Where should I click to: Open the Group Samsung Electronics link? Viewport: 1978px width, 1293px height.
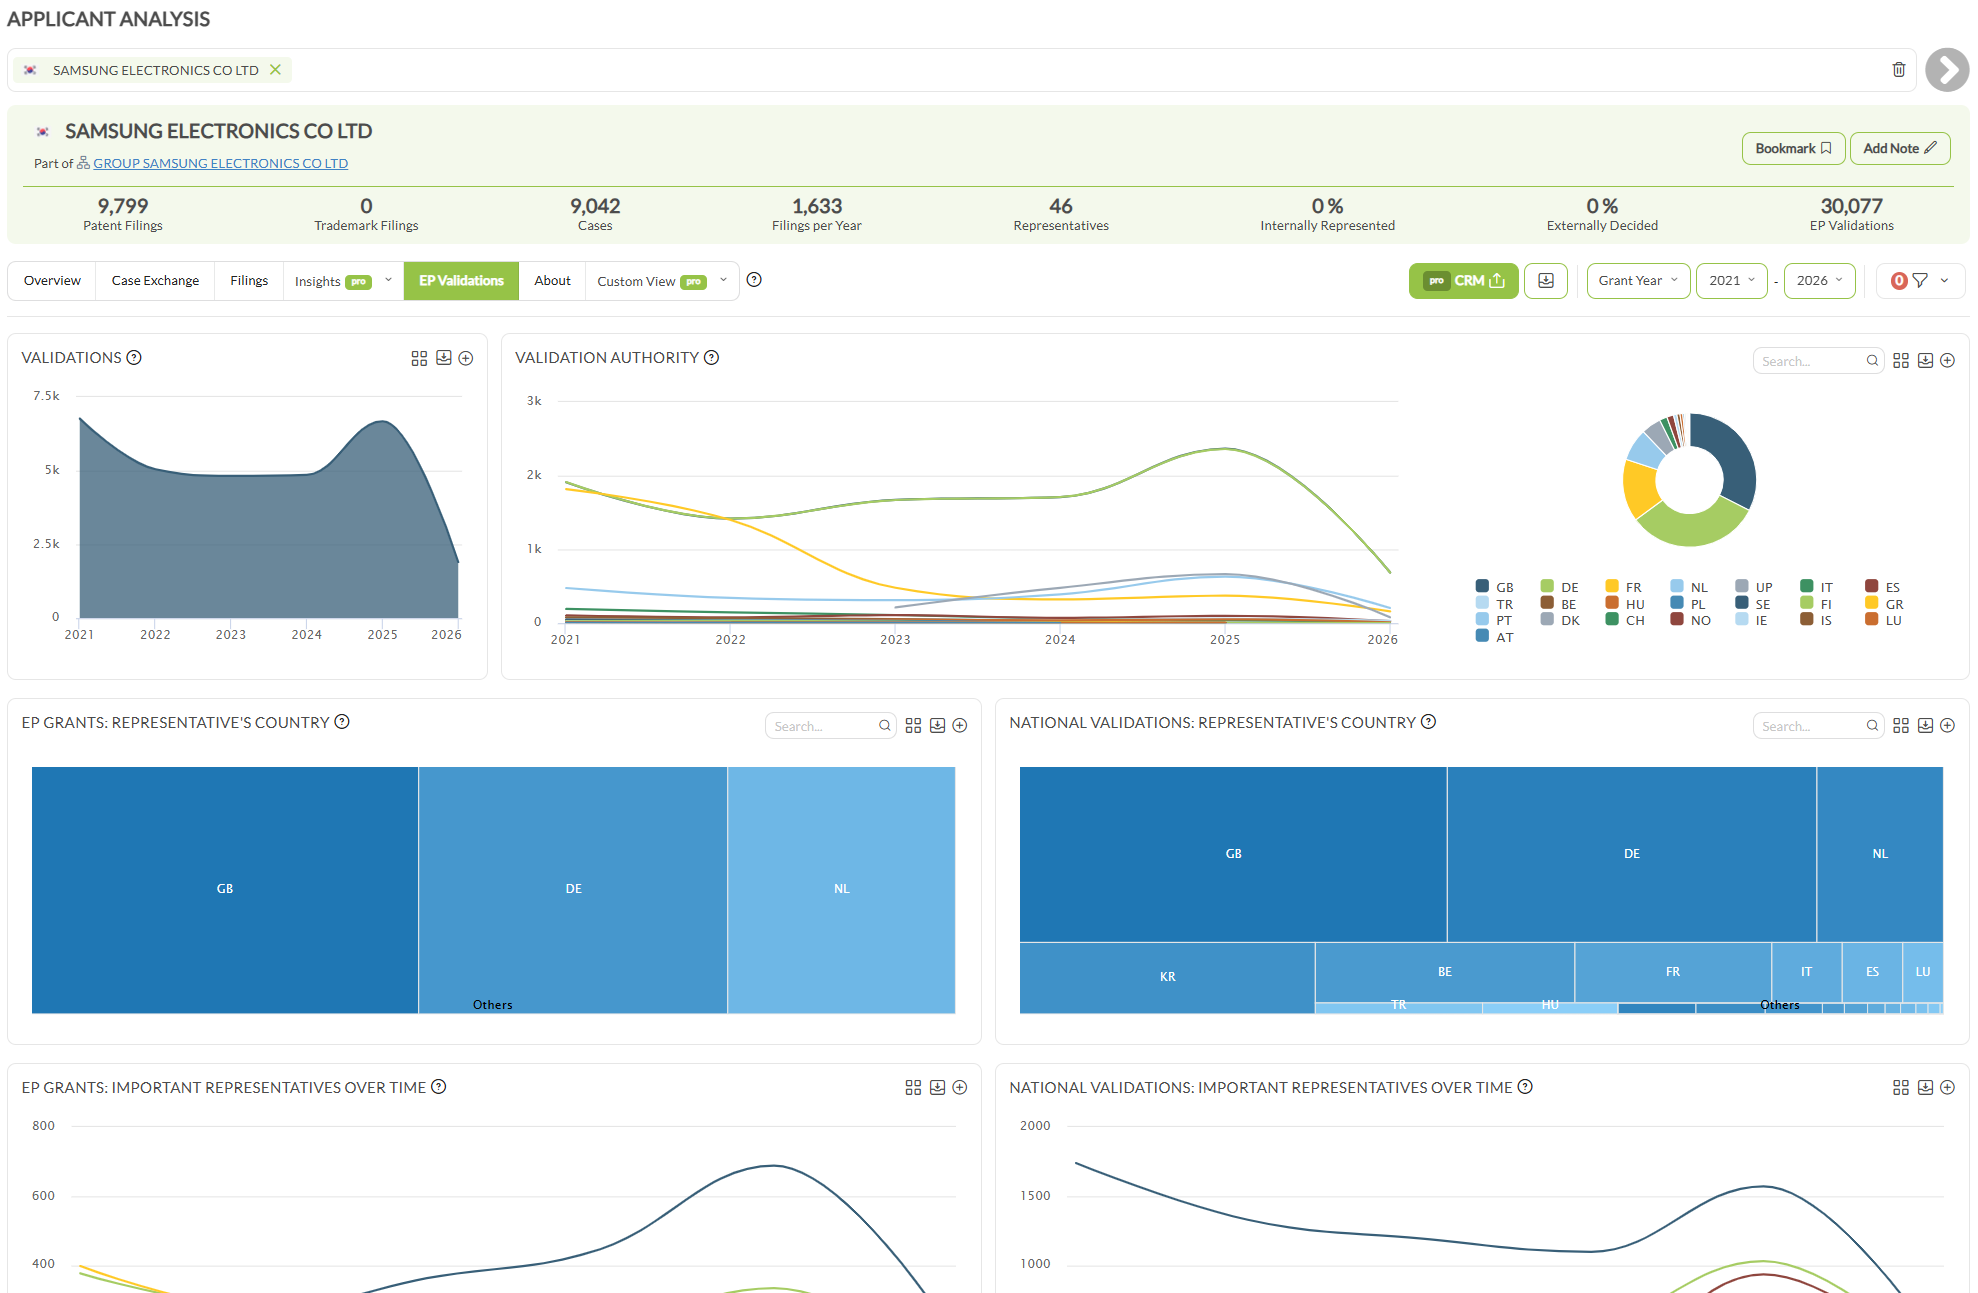[220, 163]
